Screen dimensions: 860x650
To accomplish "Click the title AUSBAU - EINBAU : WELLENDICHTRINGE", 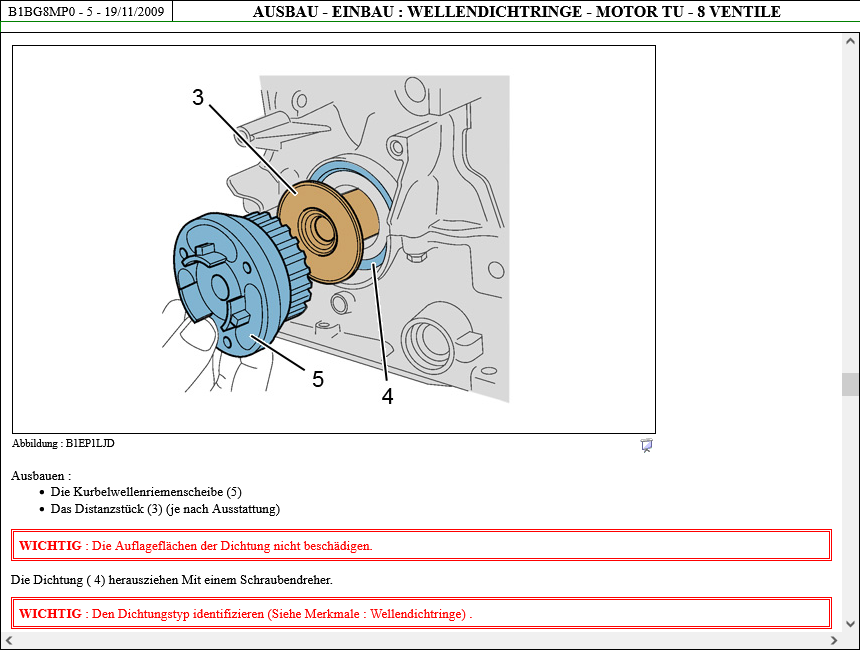I will 516,11.
